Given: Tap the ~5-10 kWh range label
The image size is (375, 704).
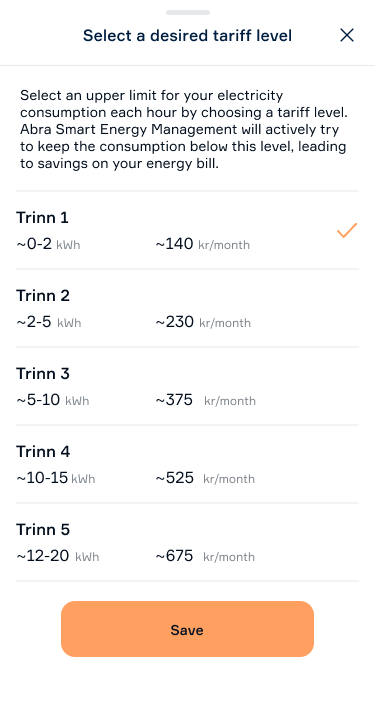Looking at the screenshot, I should point(53,400).
